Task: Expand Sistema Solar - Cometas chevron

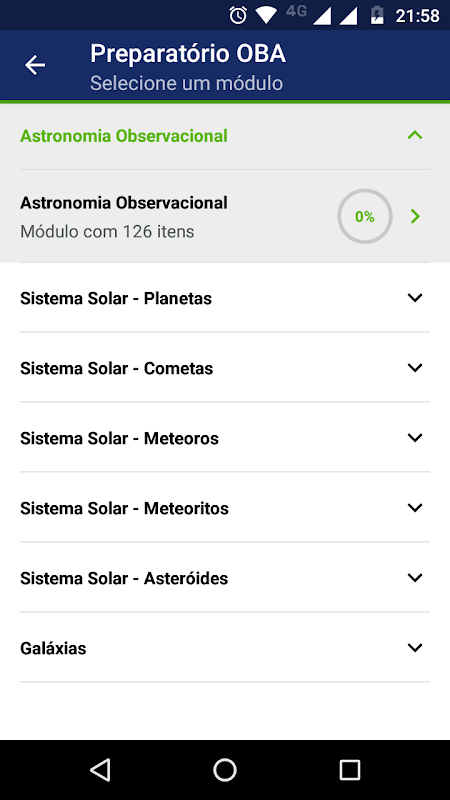Action: [x=415, y=367]
